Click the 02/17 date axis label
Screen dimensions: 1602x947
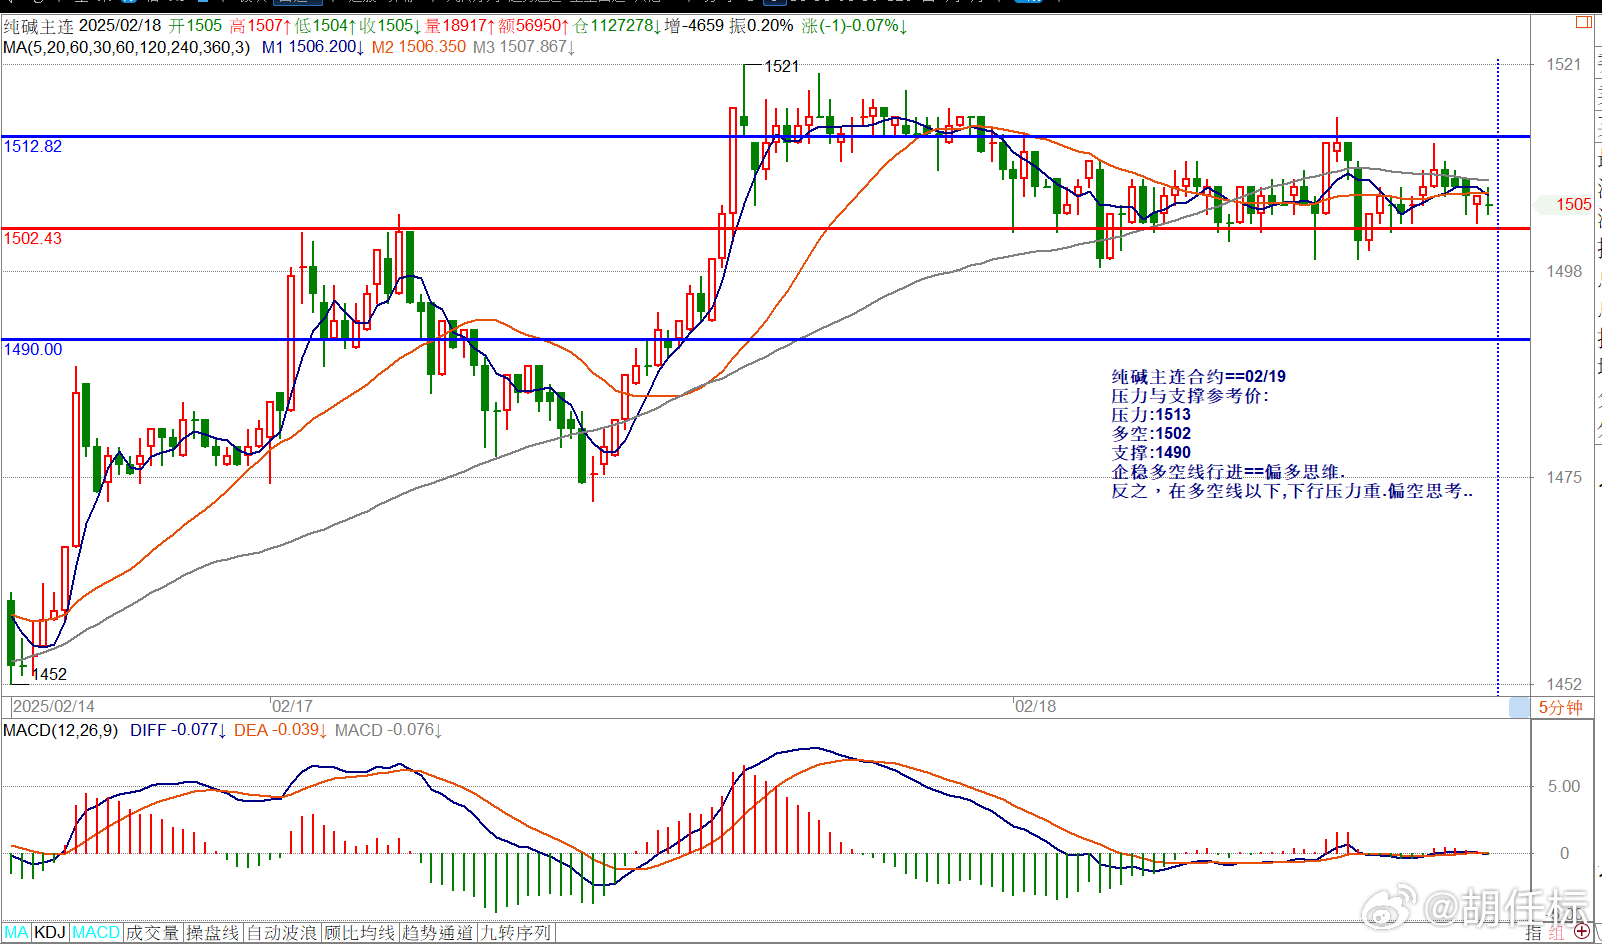(x=292, y=706)
